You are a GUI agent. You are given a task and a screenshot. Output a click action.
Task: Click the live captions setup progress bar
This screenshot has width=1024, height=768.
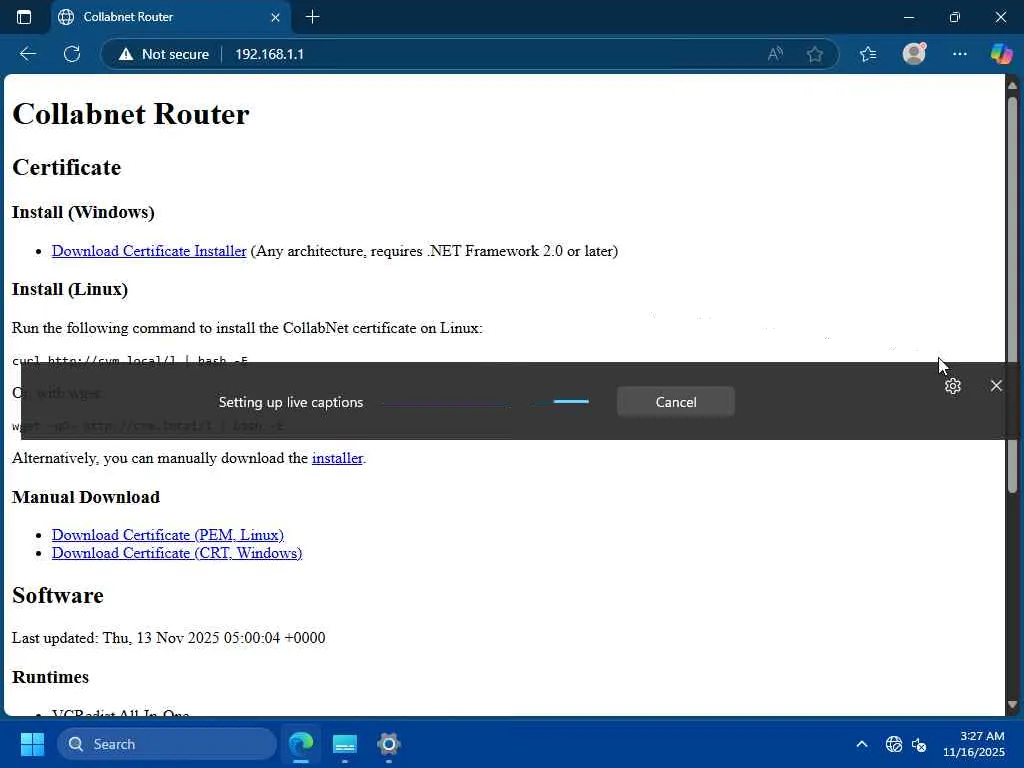coord(485,402)
